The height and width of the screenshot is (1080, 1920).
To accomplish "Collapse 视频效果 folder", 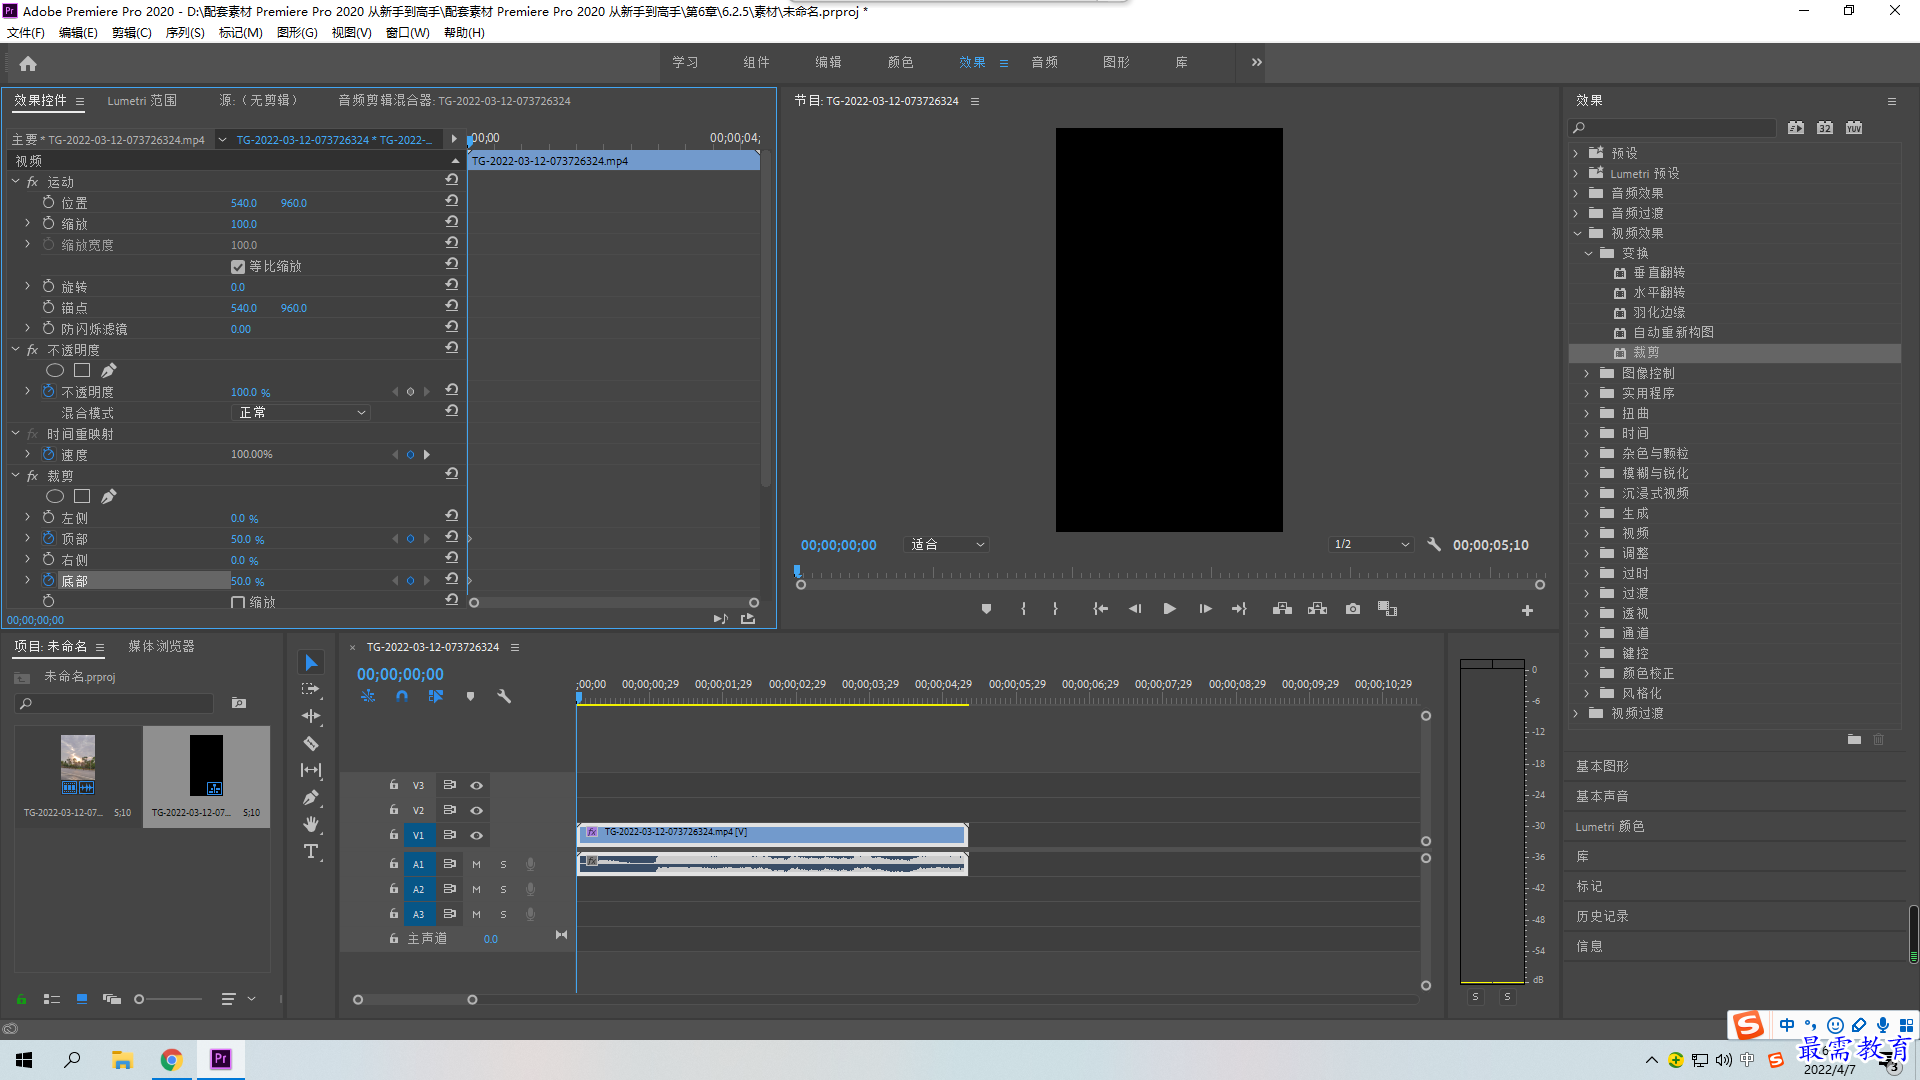I will (x=1577, y=233).
